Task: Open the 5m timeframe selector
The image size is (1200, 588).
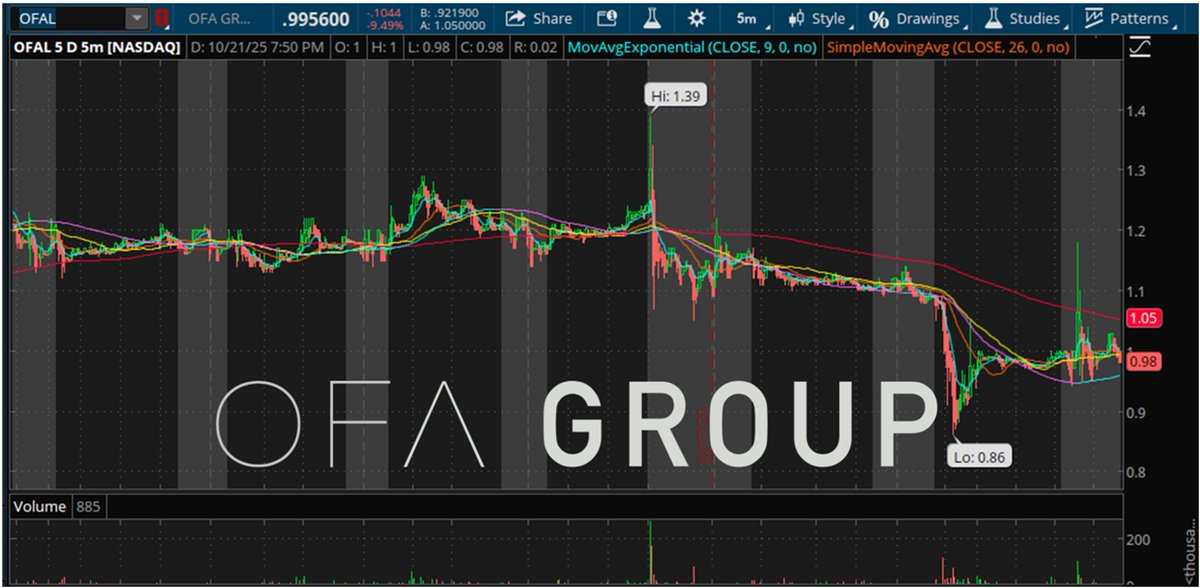Action: (748, 18)
